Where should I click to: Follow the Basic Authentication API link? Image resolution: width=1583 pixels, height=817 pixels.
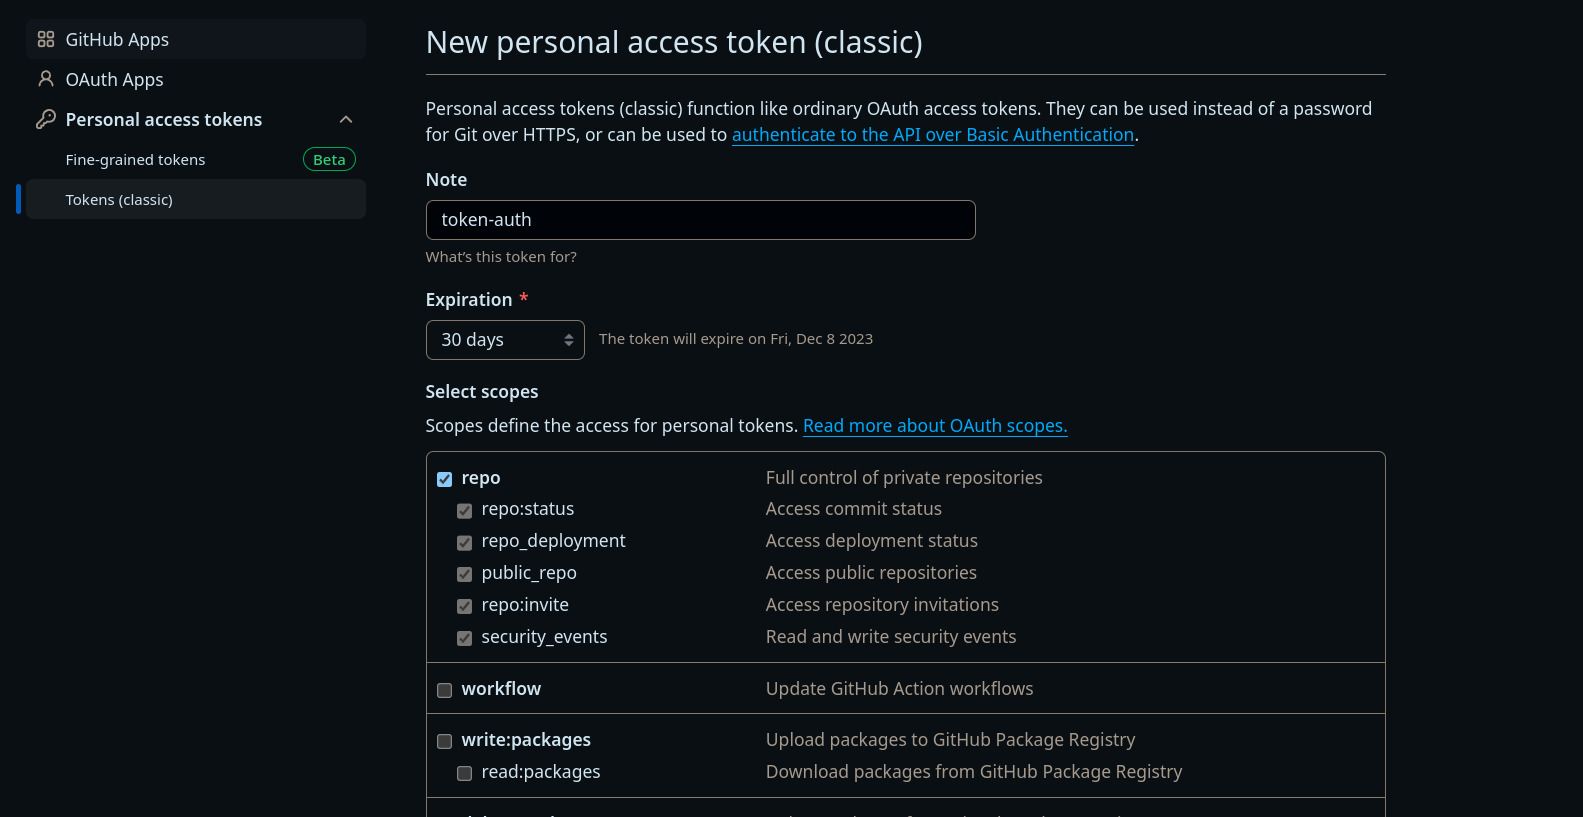click(932, 135)
